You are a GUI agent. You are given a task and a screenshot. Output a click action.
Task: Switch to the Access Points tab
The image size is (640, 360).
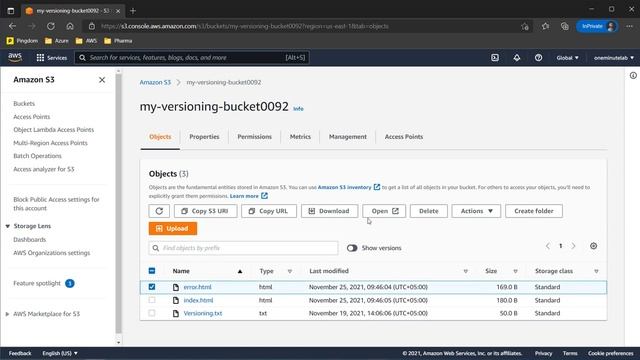click(x=404, y=137)
